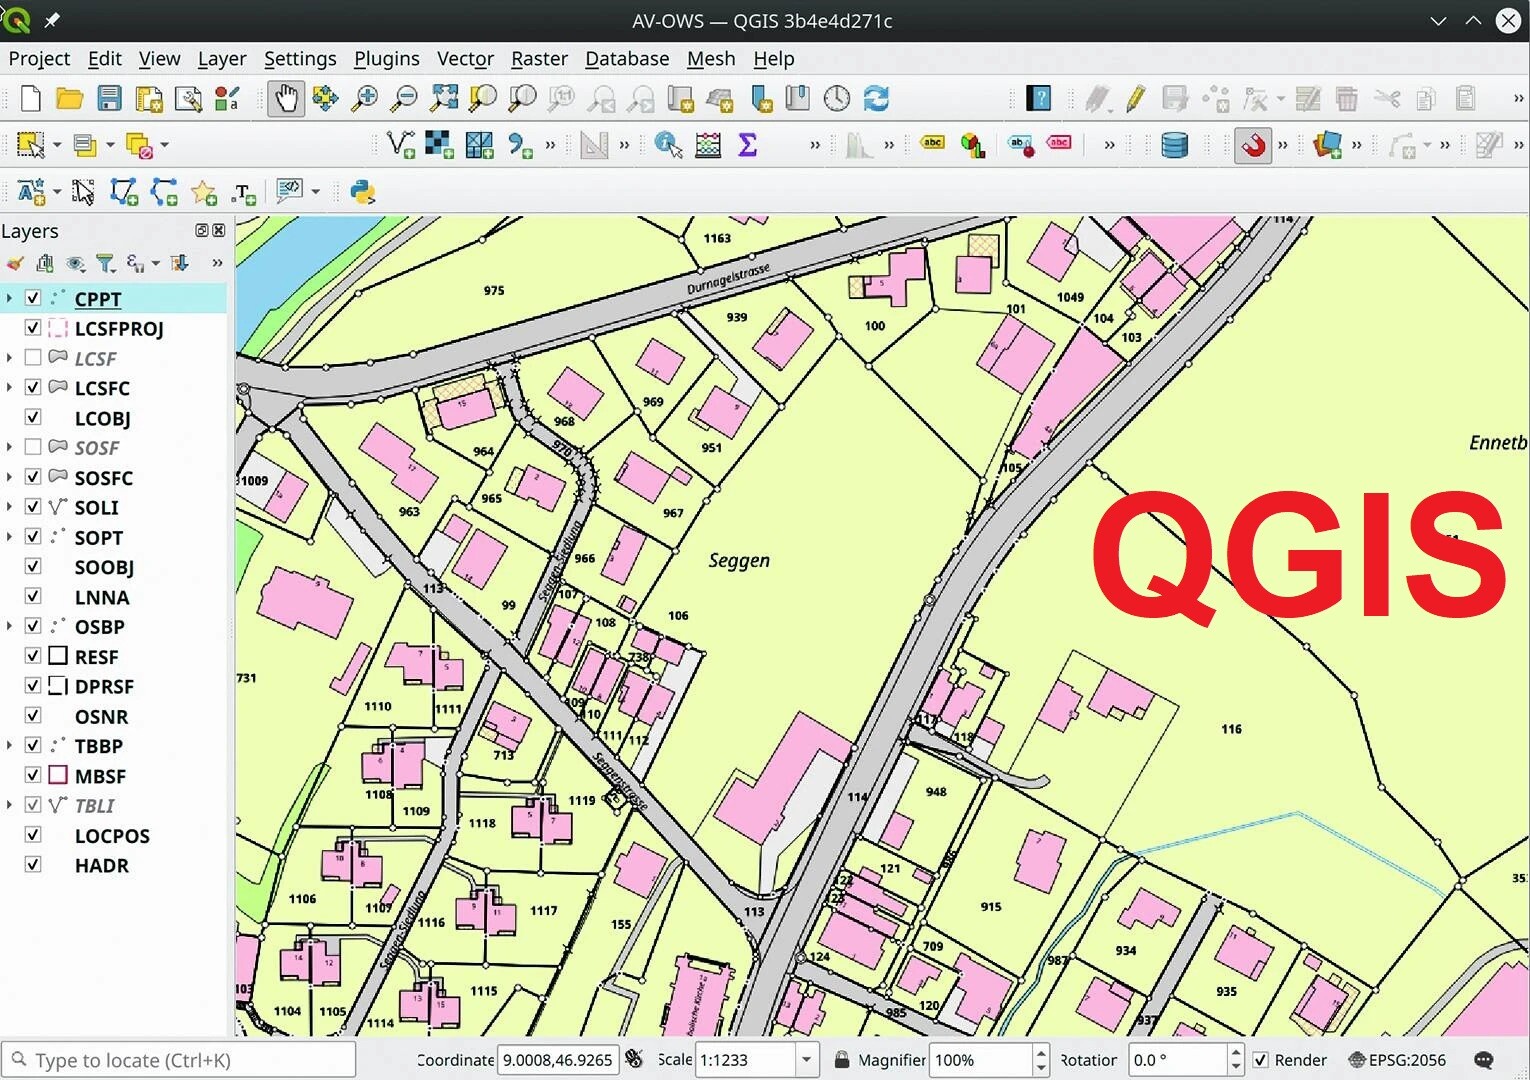Image resolution: width=1530 pixels, height=1080 pixels.
Task: Open the Scale dropdown list
Action: 806,1060
